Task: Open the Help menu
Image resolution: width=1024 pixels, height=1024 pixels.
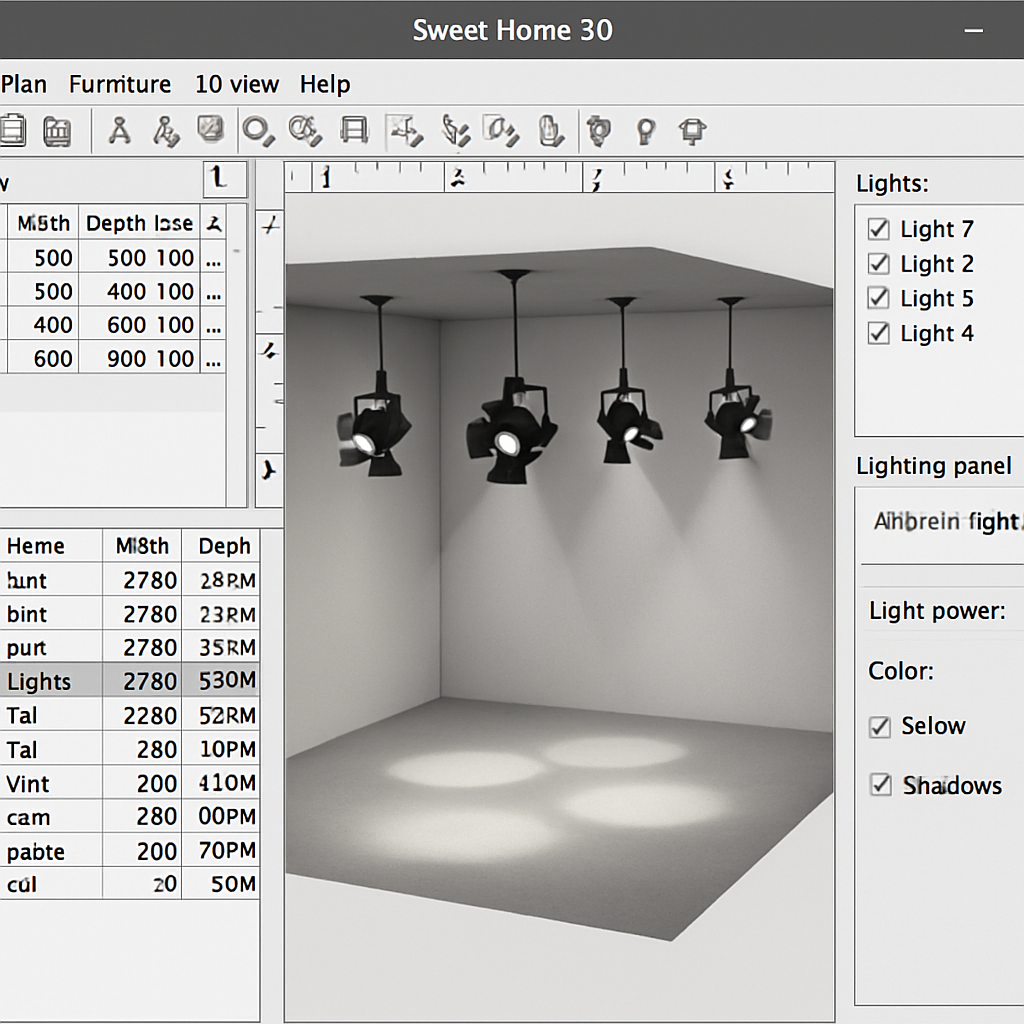Action: coord(325,84)
